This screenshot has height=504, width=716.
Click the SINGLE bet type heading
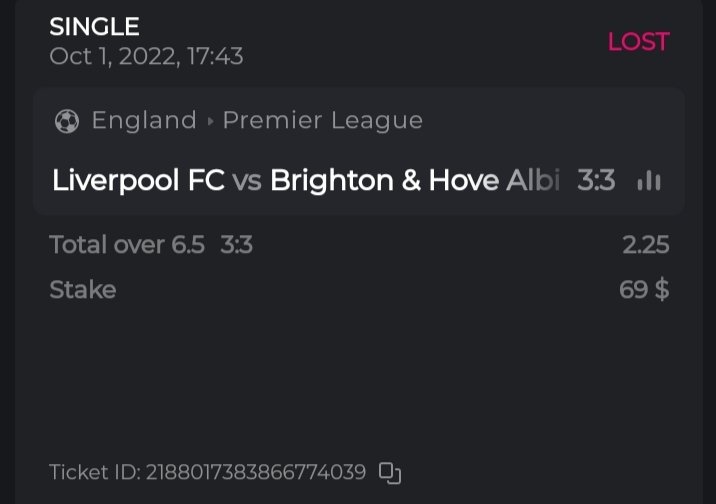tap(94, 27)
